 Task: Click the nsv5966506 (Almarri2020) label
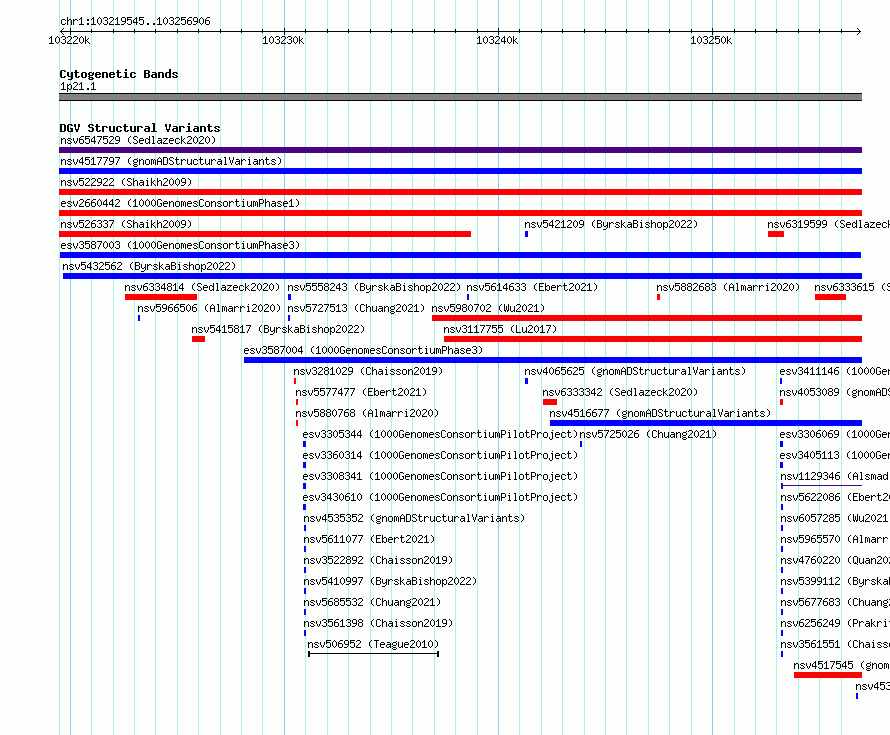(x=209, y=308)
